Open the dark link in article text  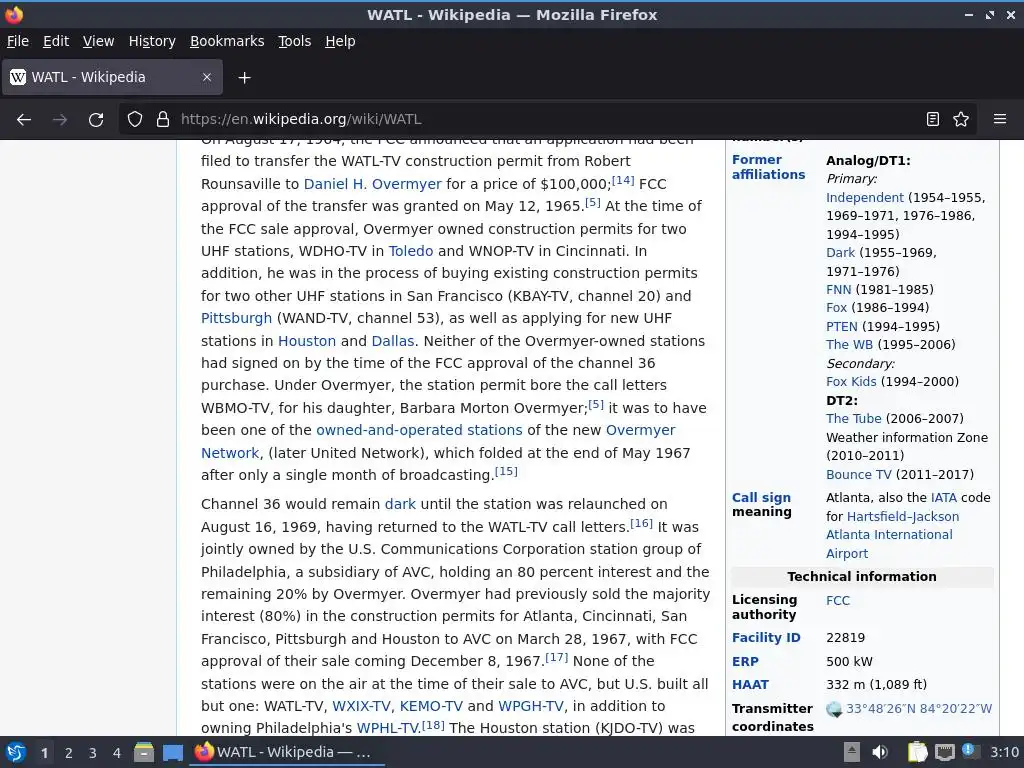[x=400, y=504]
